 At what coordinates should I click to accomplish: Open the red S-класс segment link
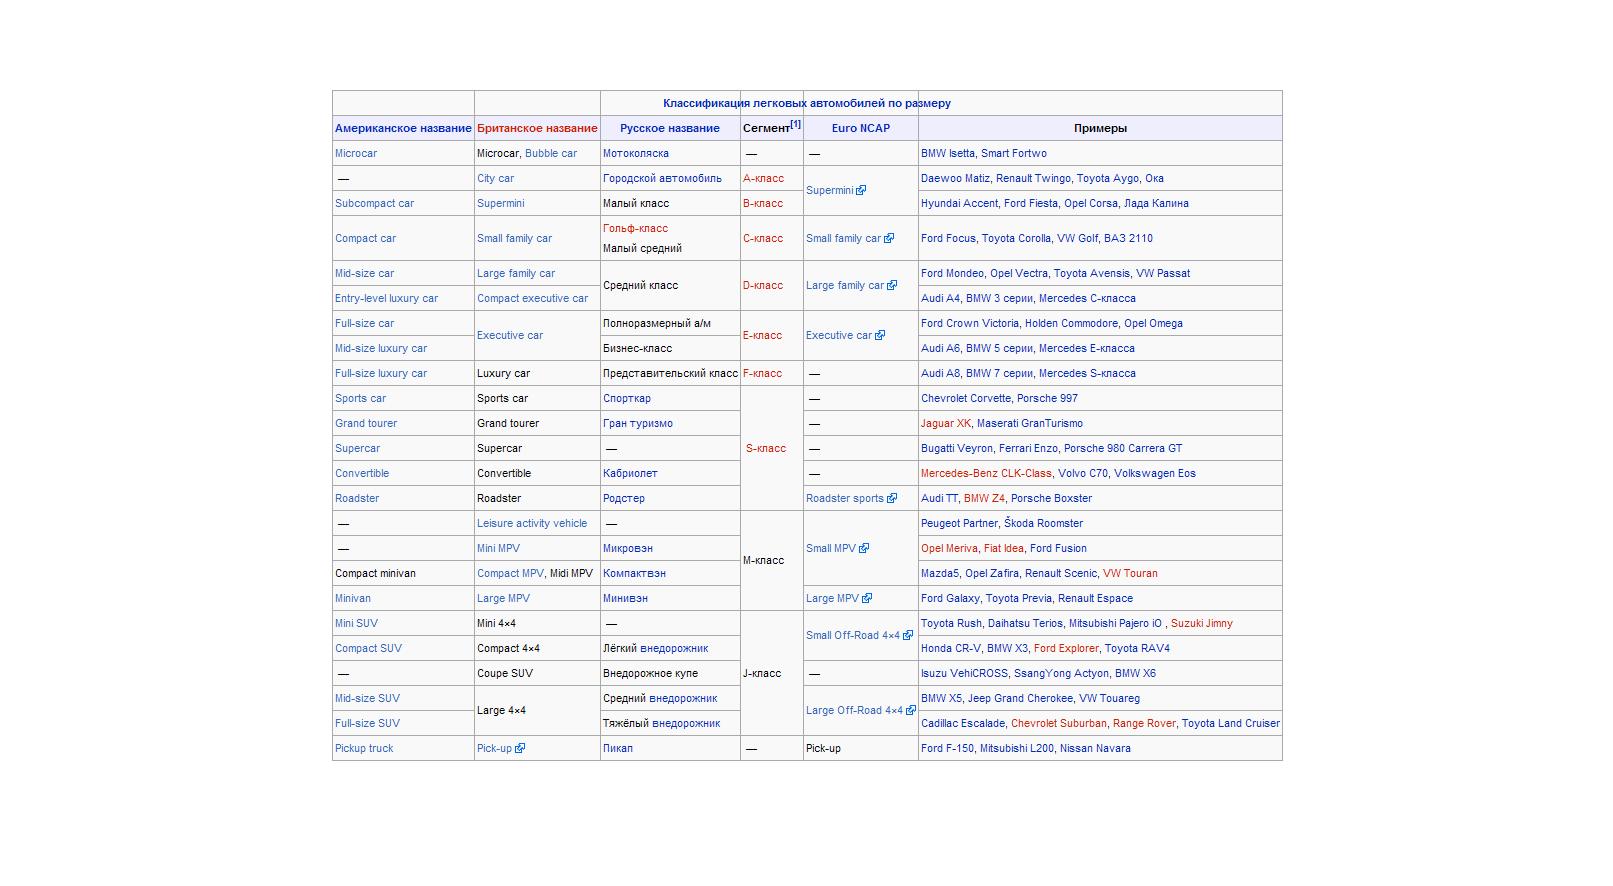766,448
